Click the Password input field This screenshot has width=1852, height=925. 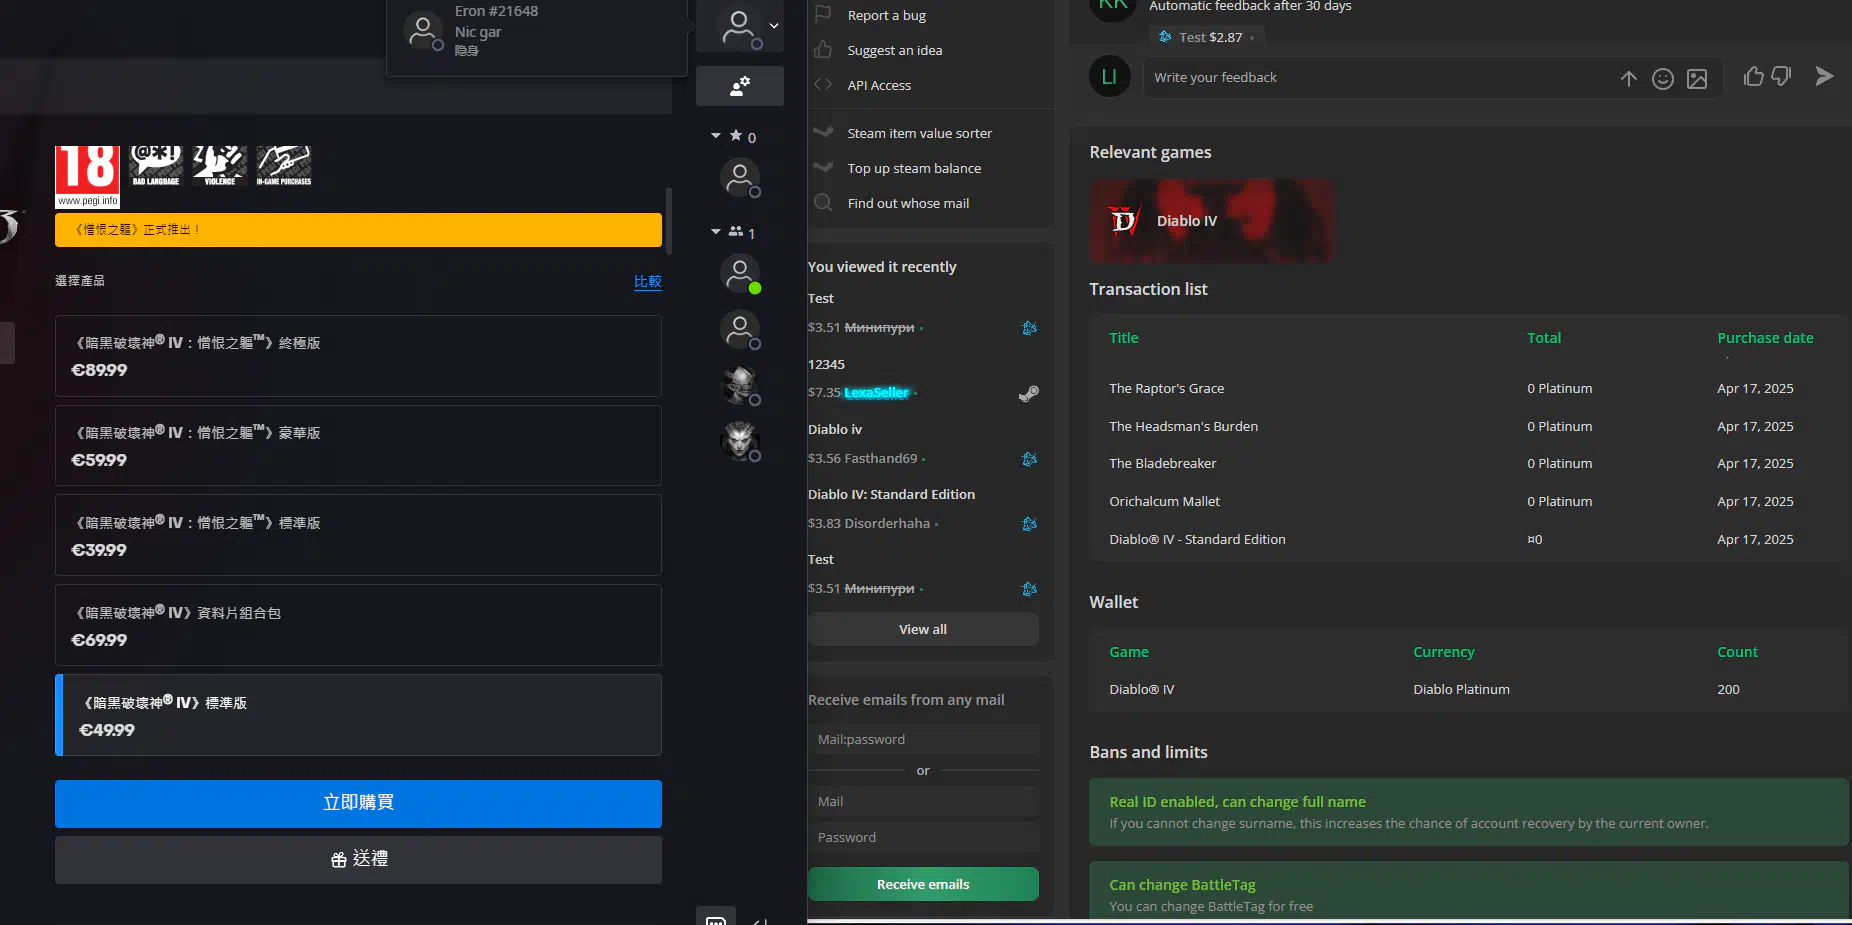[923, 838]
